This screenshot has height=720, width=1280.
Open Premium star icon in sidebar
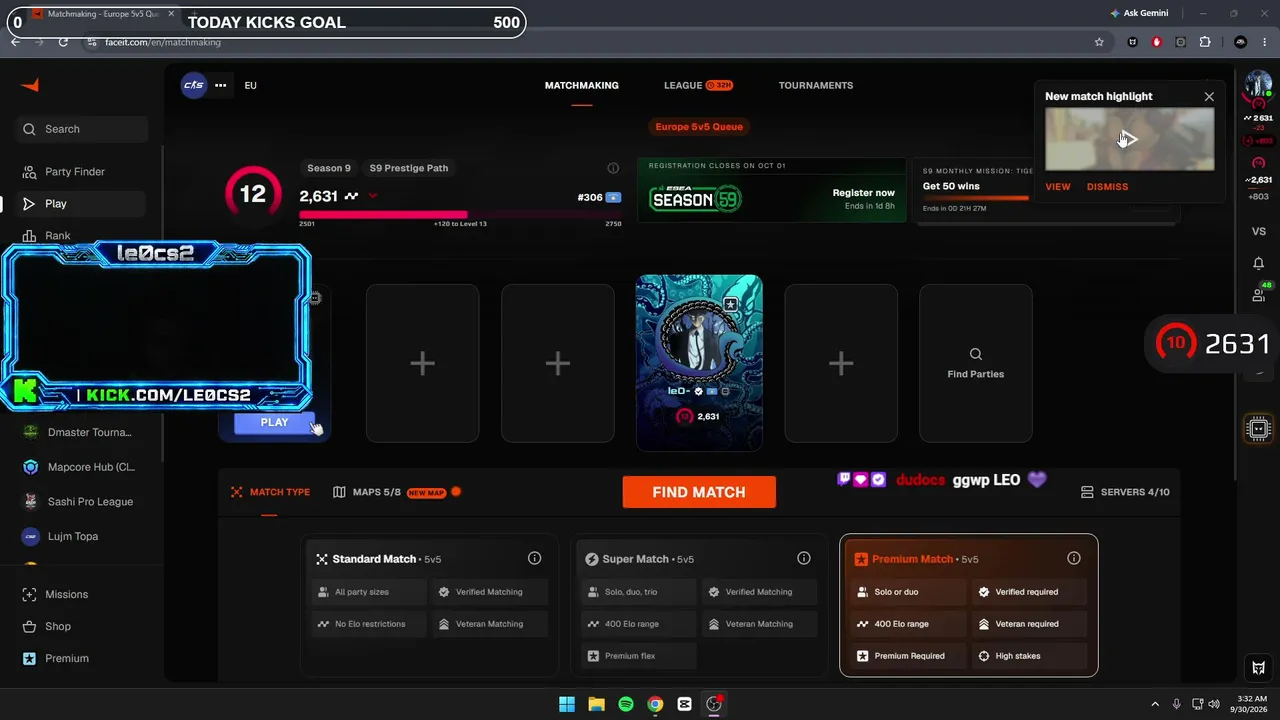click(x=29, y=658)
